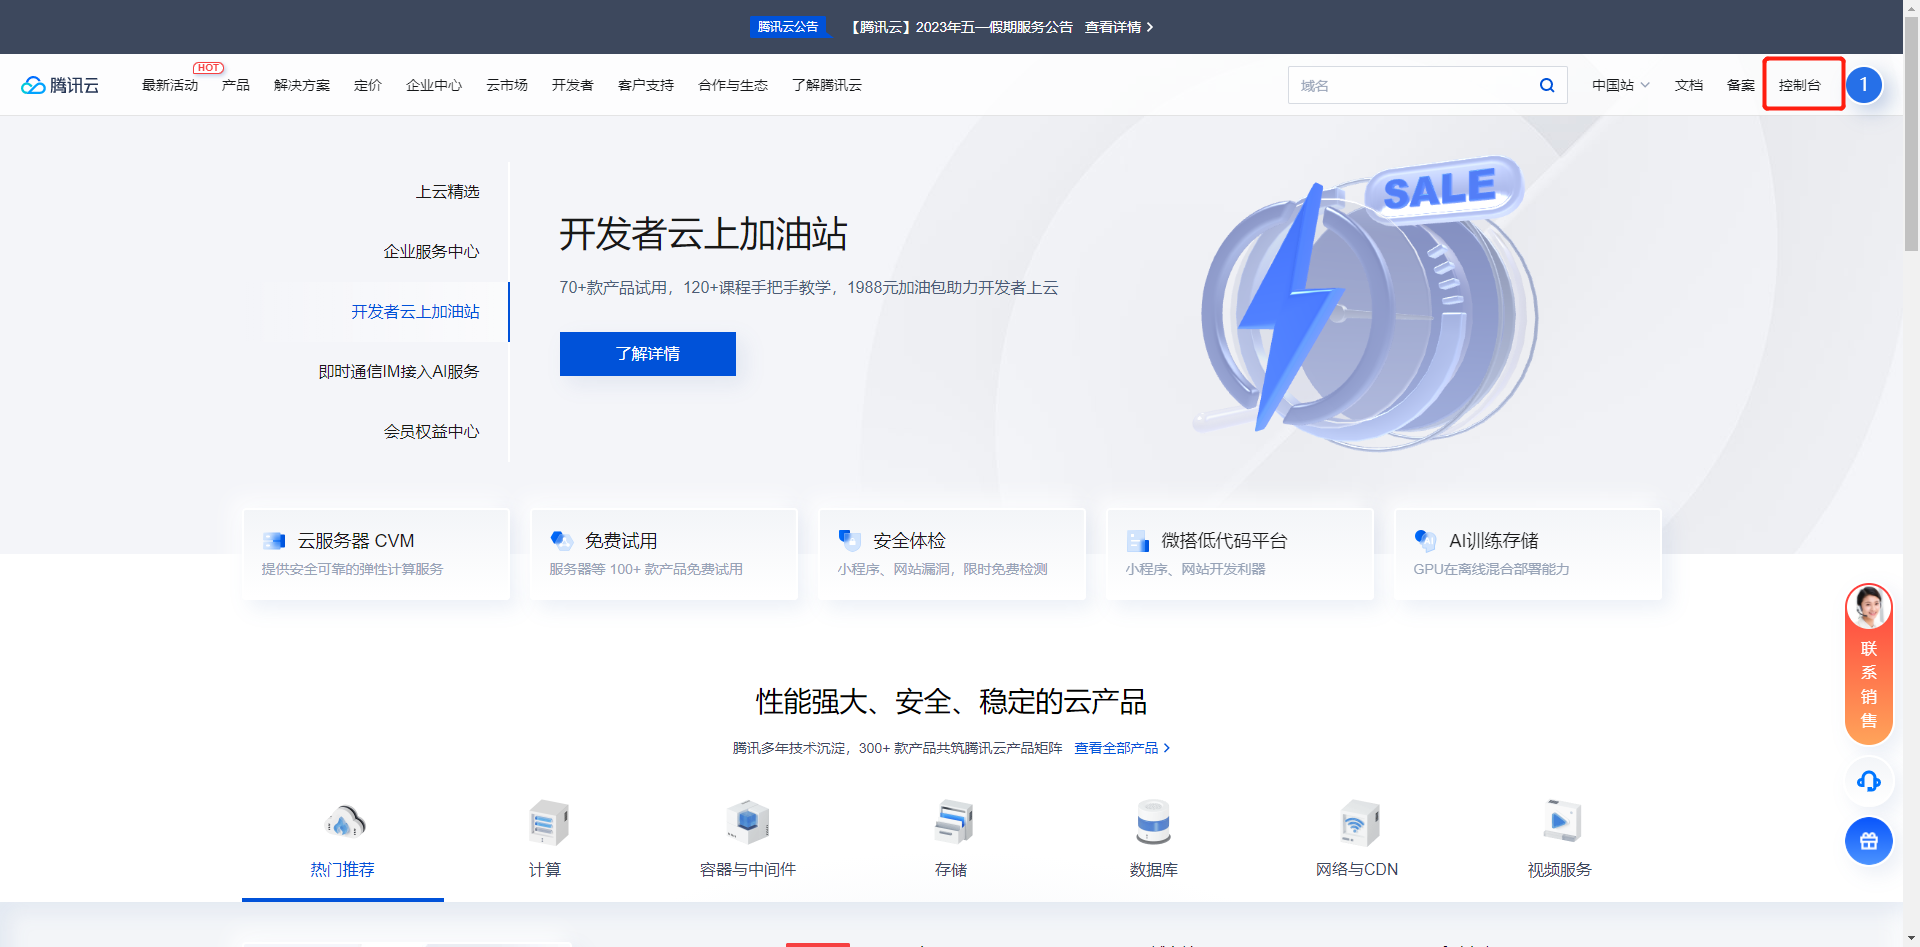Select the 热门推荐 cloud icon
The width and height of the screenshot is (1920, 947).
coord(344,823)
